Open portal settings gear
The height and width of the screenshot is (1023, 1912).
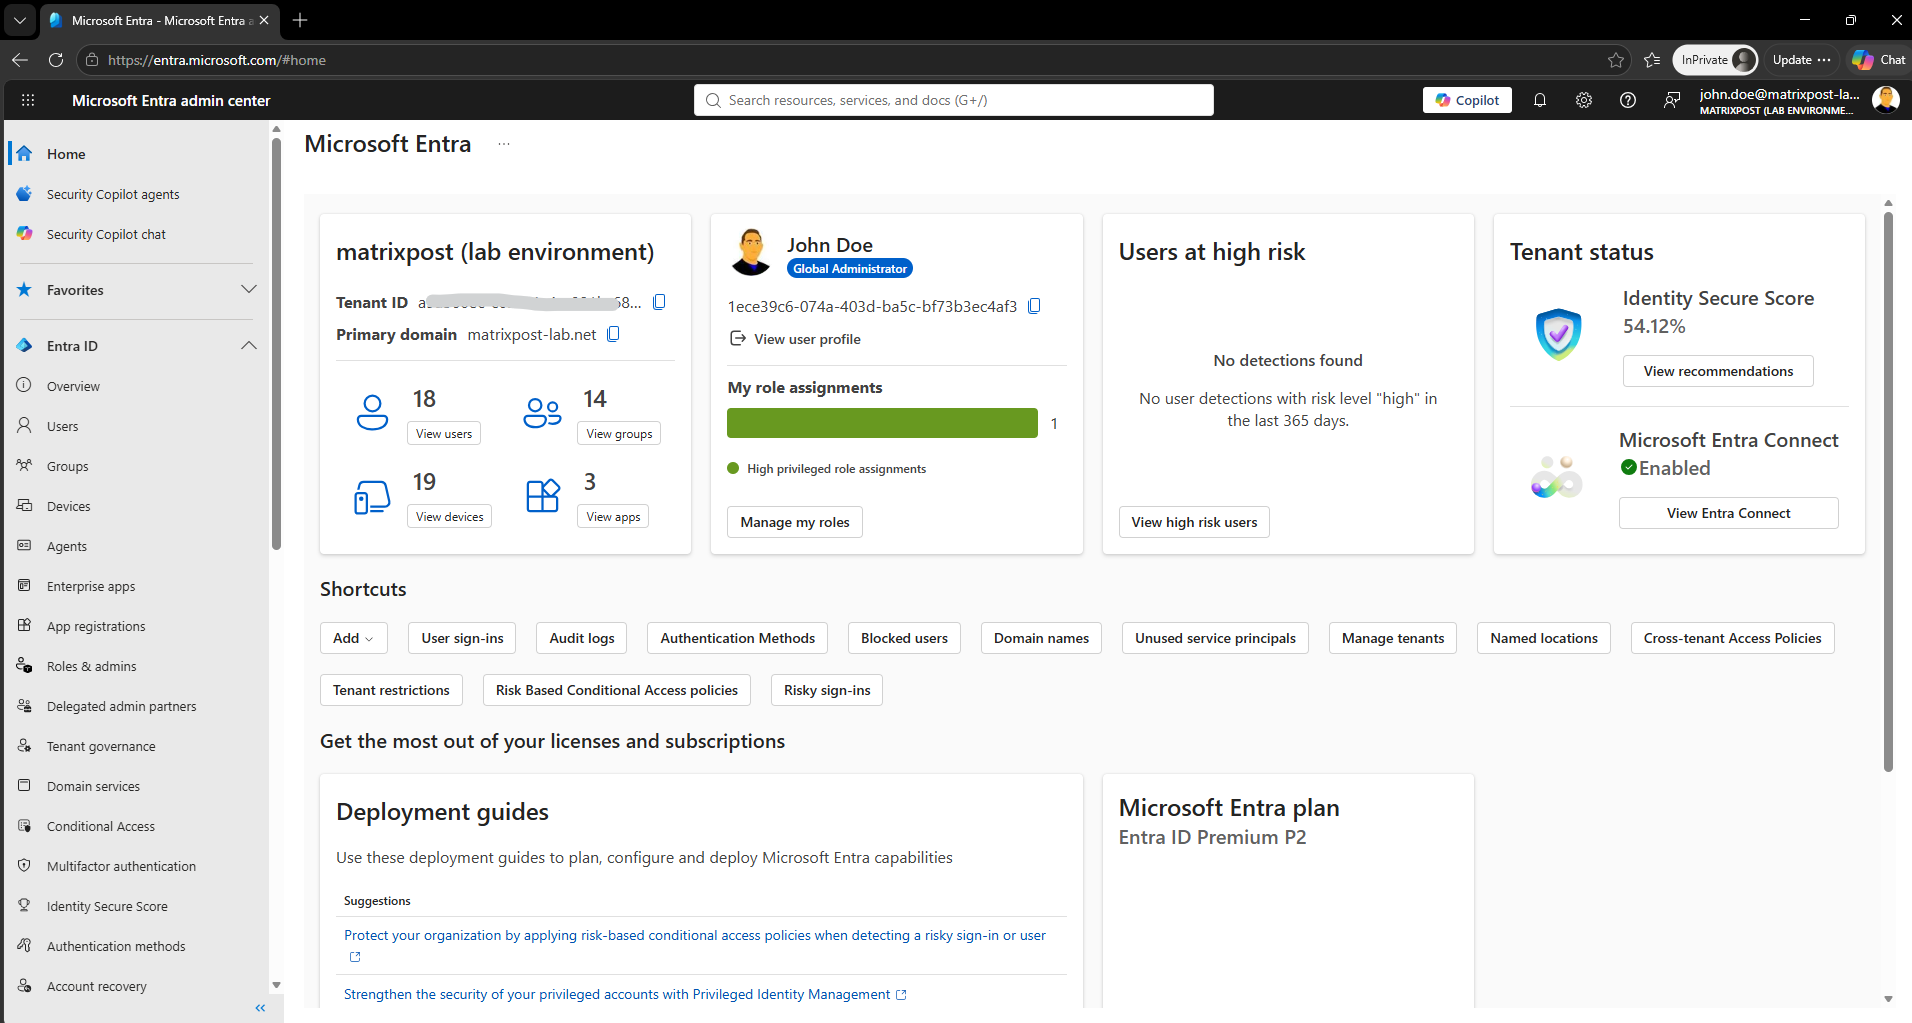[1584, 100]
